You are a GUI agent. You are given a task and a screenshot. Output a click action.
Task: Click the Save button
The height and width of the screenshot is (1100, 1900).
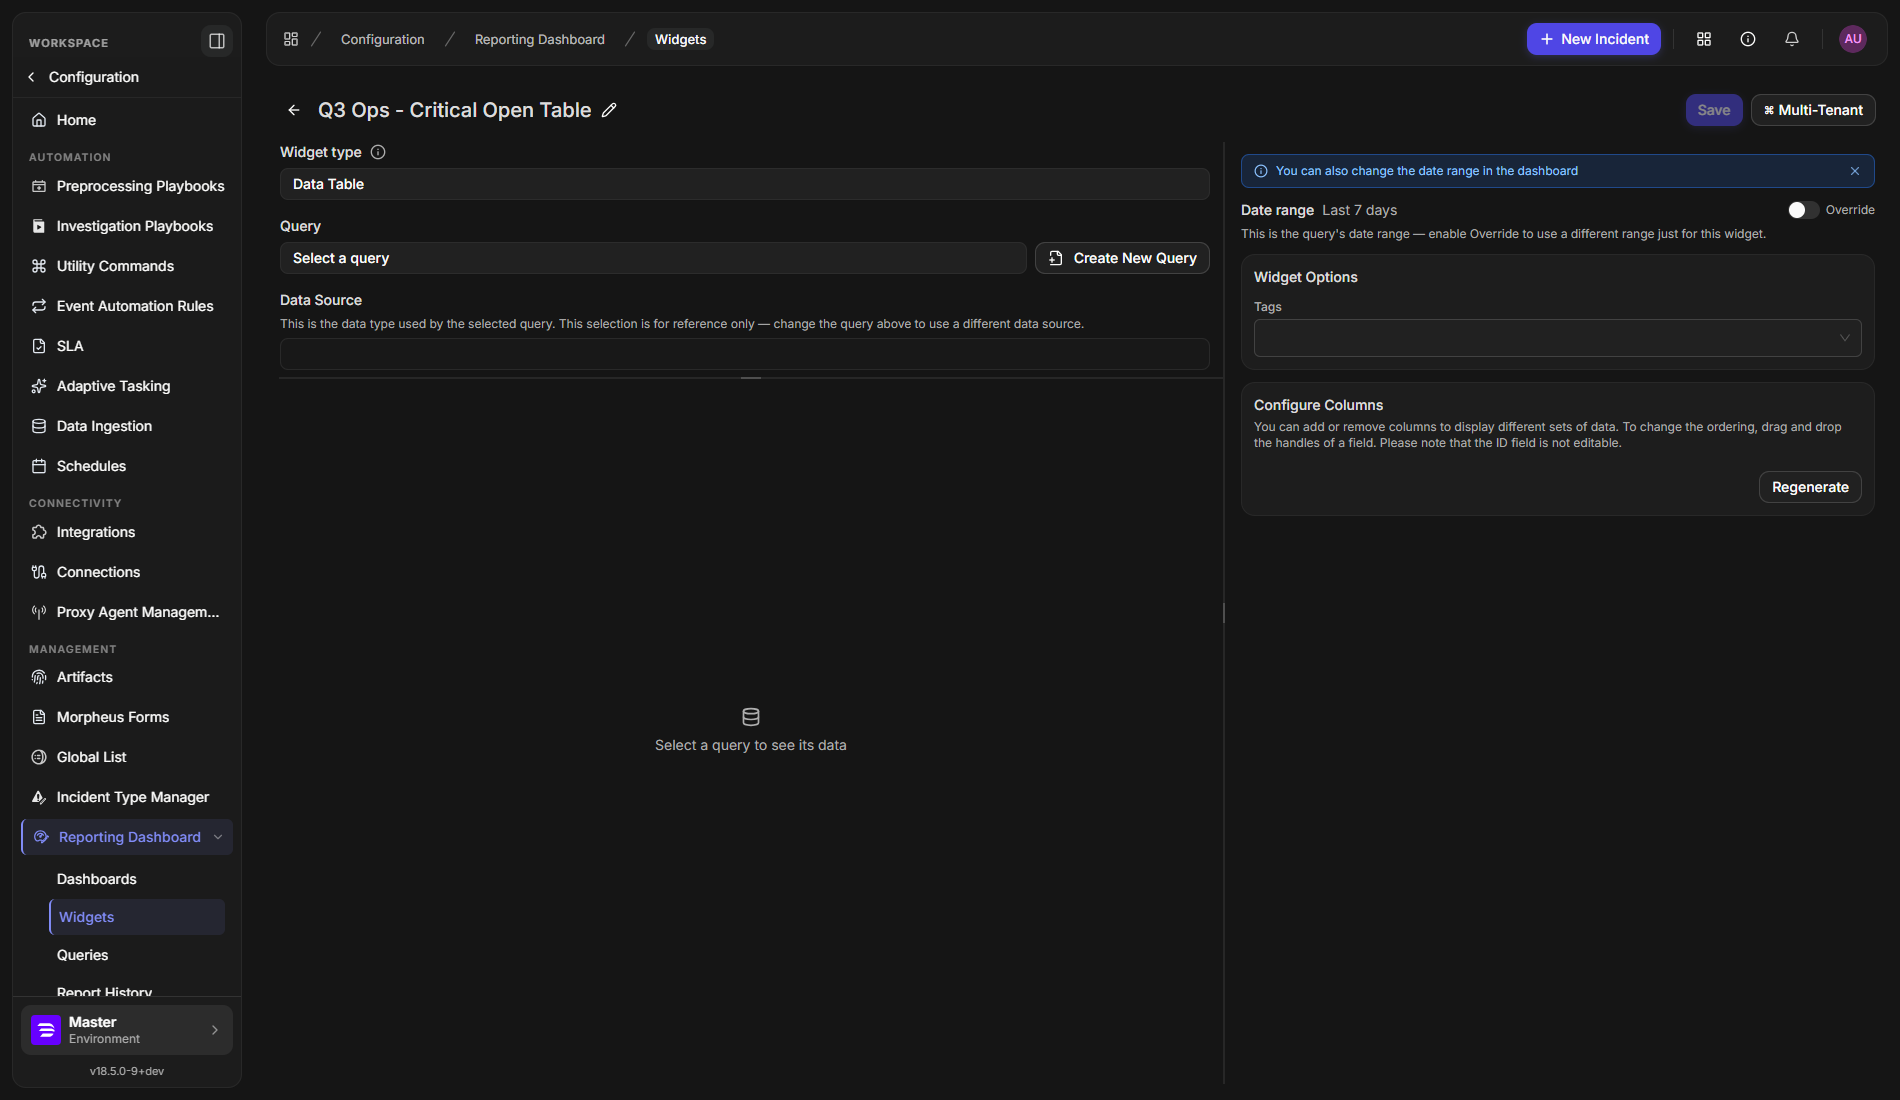1714,110
